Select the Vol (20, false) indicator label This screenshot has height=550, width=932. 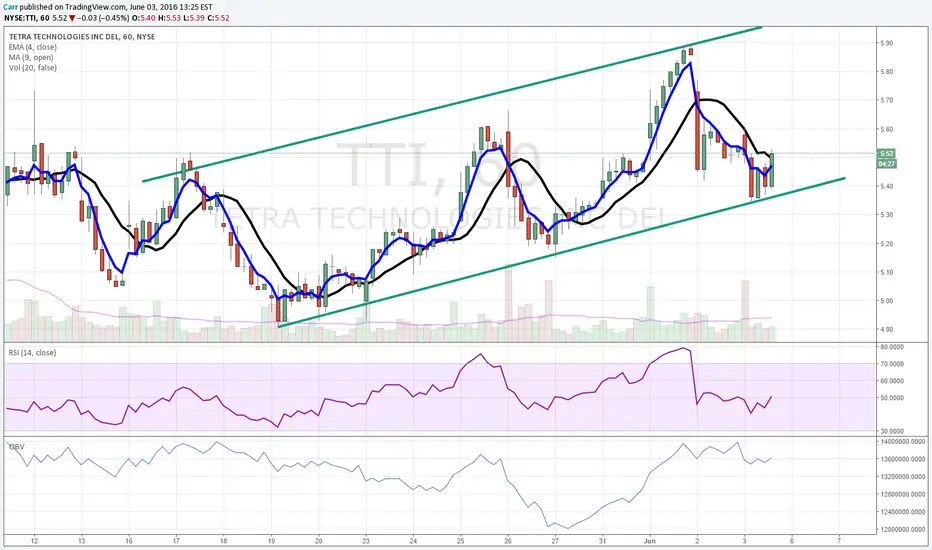pos(33,68)
